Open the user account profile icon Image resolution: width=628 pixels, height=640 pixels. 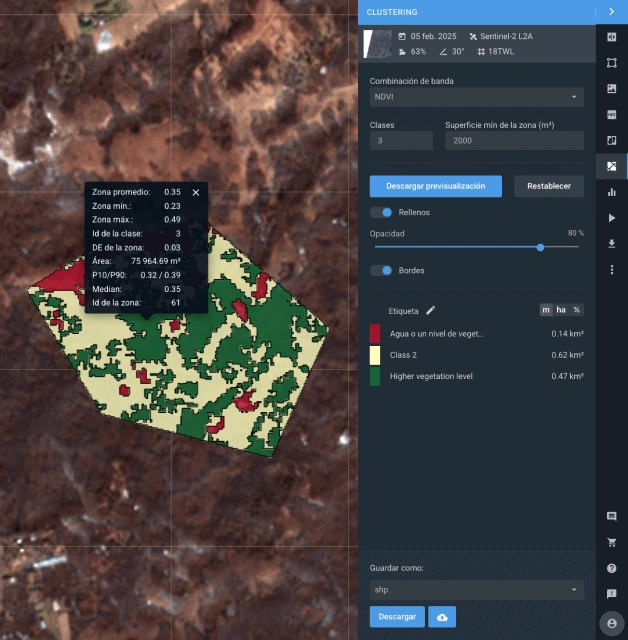(x=611, y=622)
